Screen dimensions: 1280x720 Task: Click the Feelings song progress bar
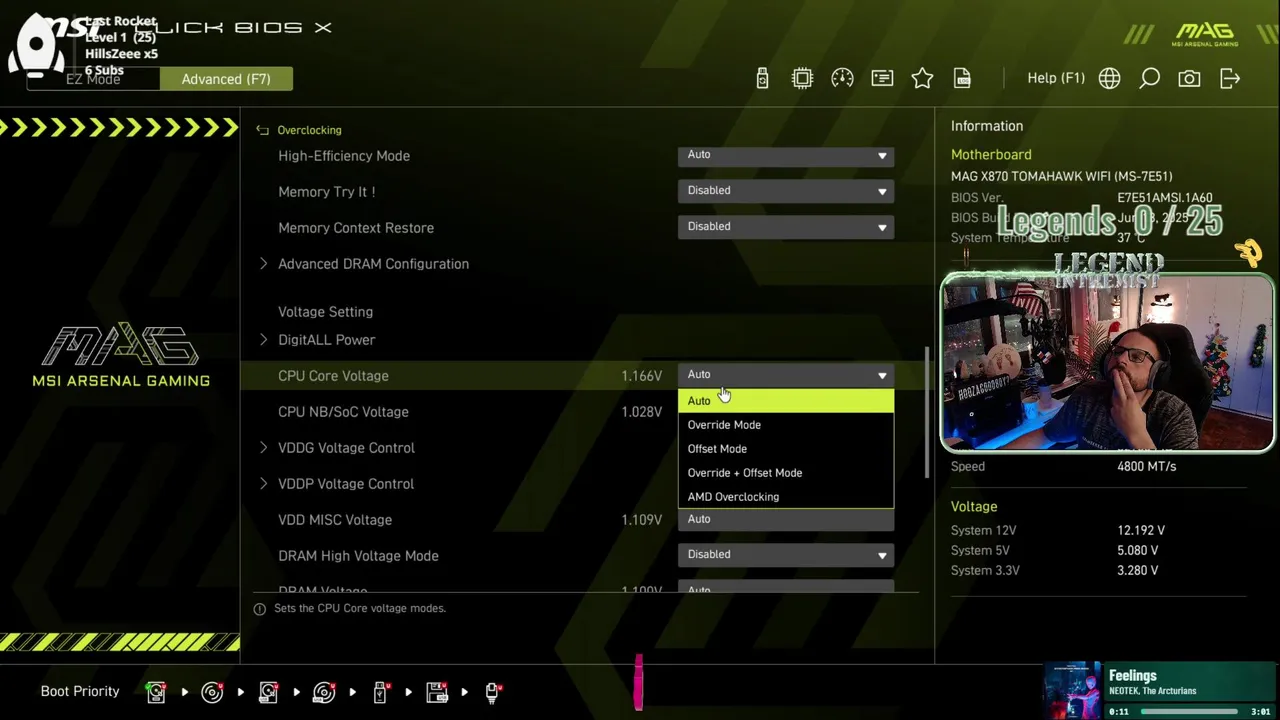[1189, 712]
